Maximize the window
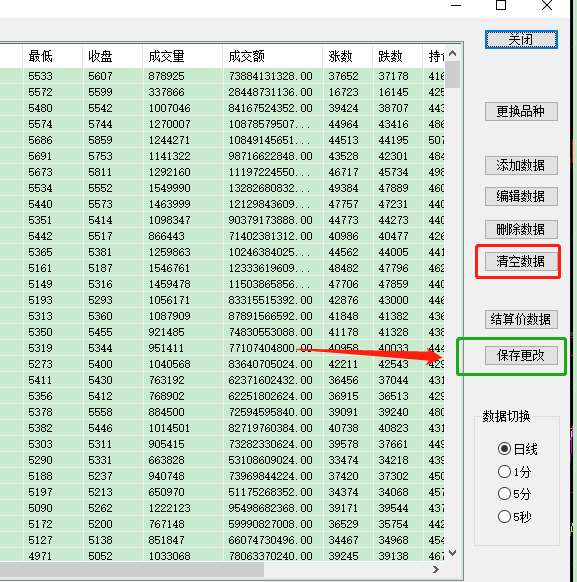The image size is (577, 582). (501, 5)
